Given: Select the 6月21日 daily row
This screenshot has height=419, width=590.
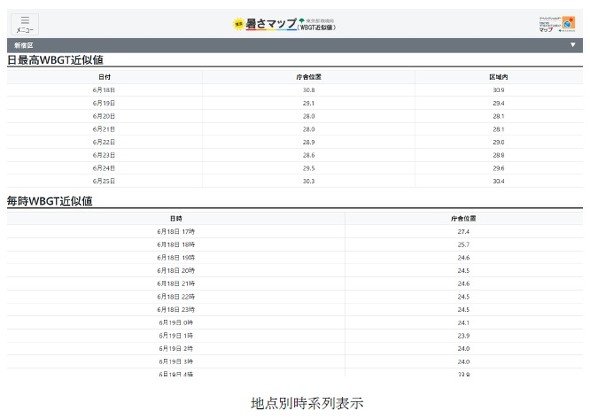Looking at the screenshot, I should click(295, 129).
